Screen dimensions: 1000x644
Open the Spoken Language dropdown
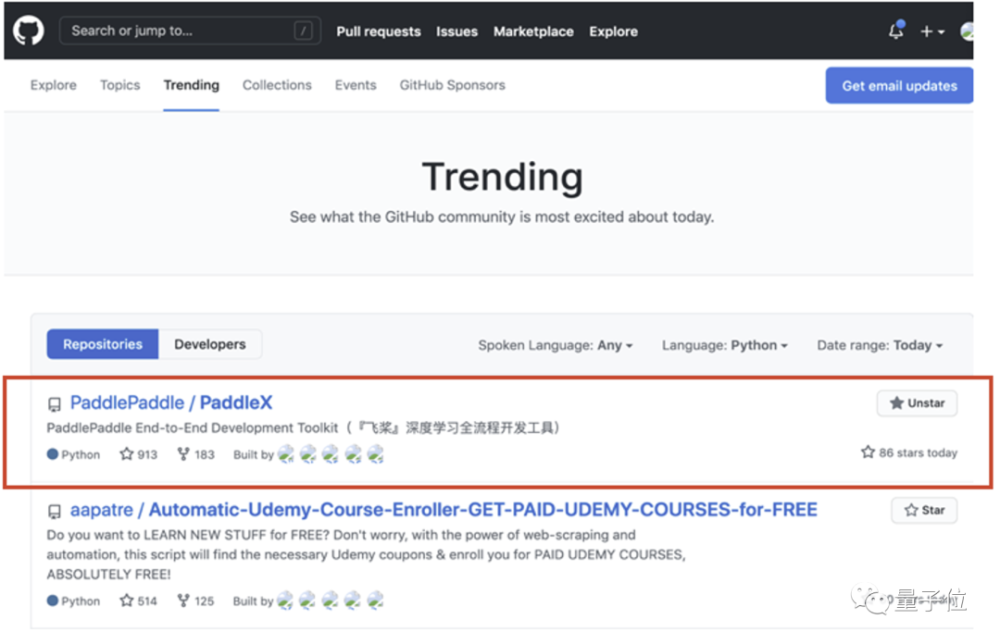[554, 345]
